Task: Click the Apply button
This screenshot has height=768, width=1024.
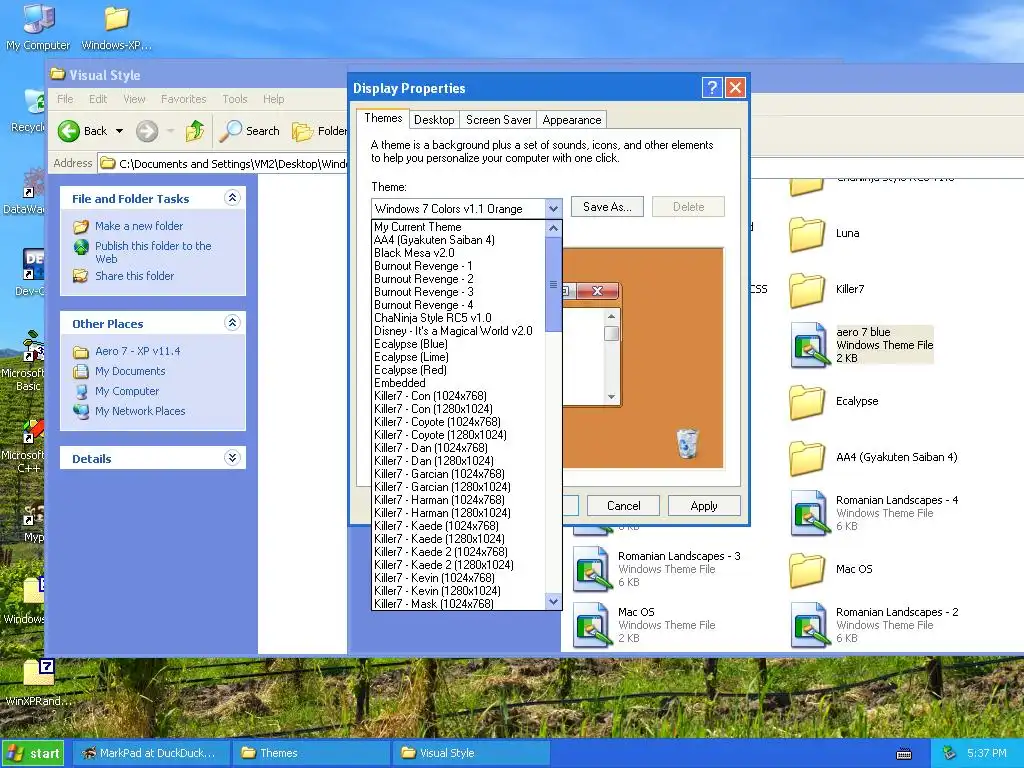Action: 703,506
